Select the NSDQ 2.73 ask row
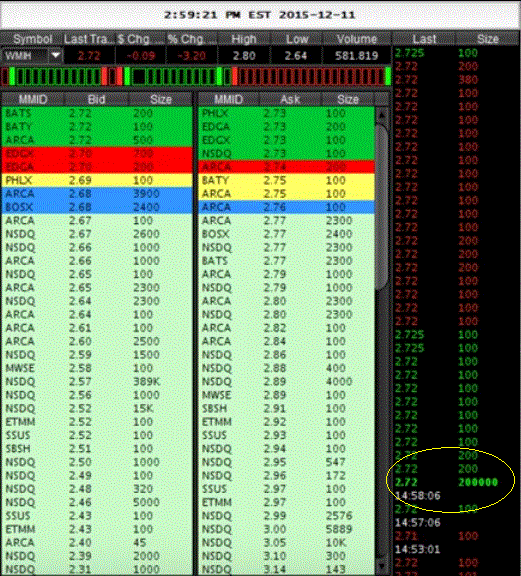 click(x=287, y=154)
